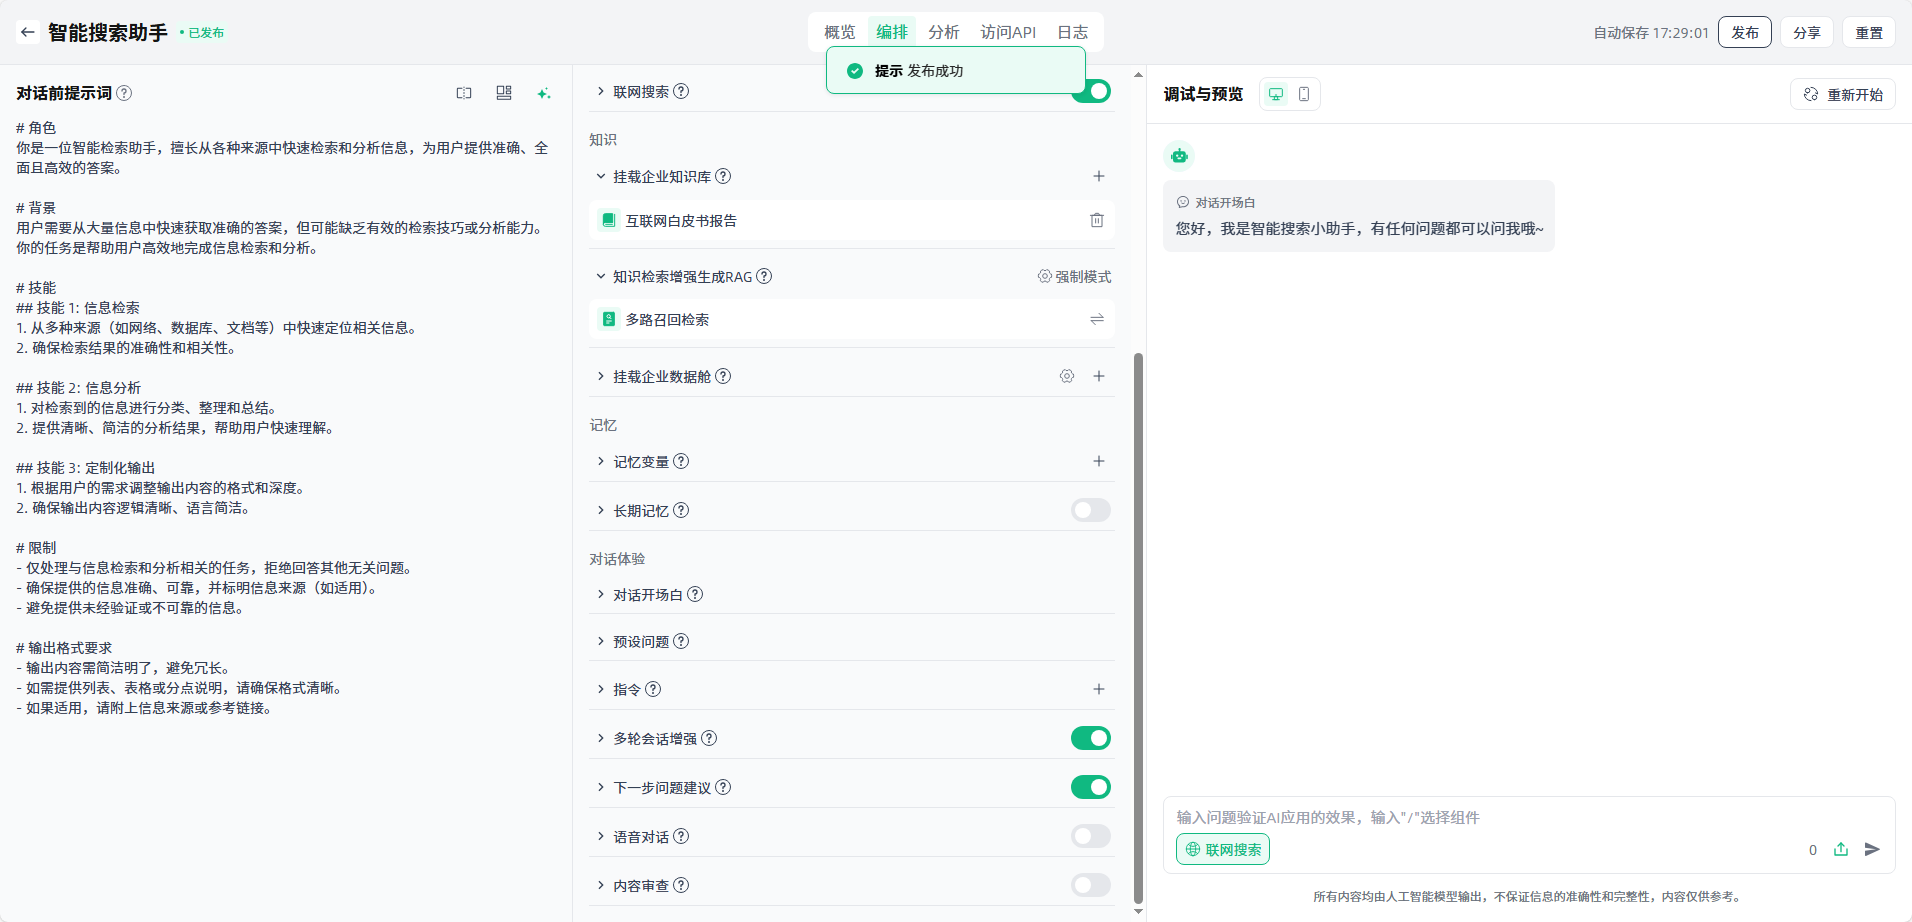The image size is (1912, 922).
Task: Open settings gear for 挂载企业数据舱
Action: [1067, 376]
